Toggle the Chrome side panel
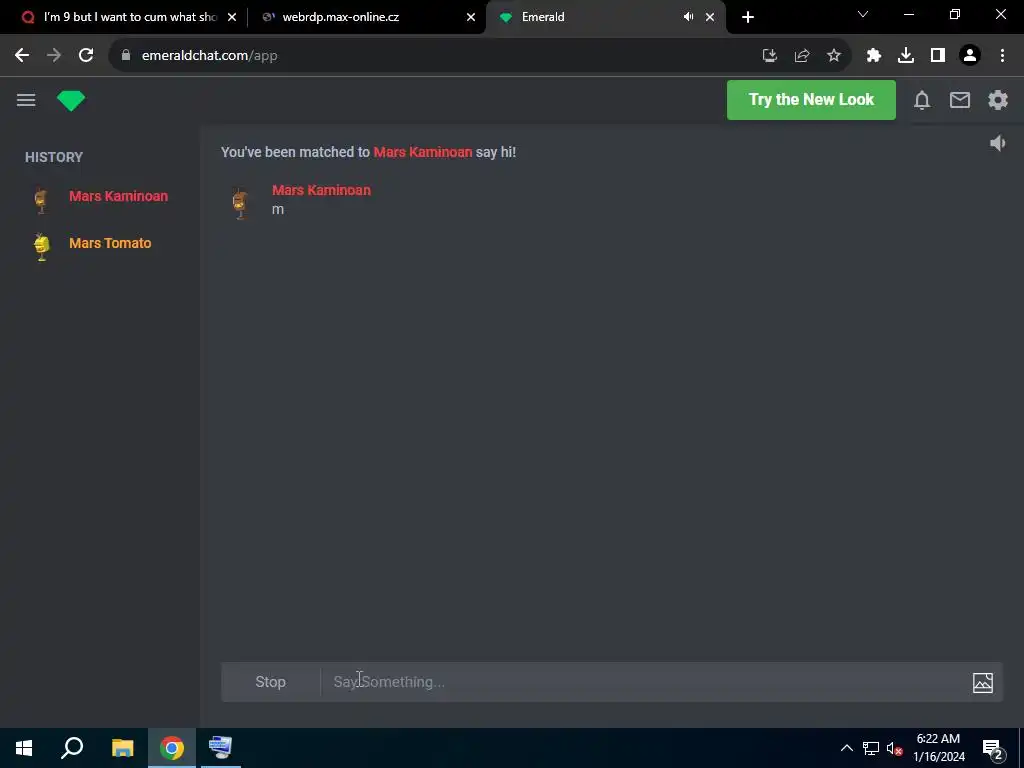The width and height of the screenshot is (1024, 768). point(937,56)
